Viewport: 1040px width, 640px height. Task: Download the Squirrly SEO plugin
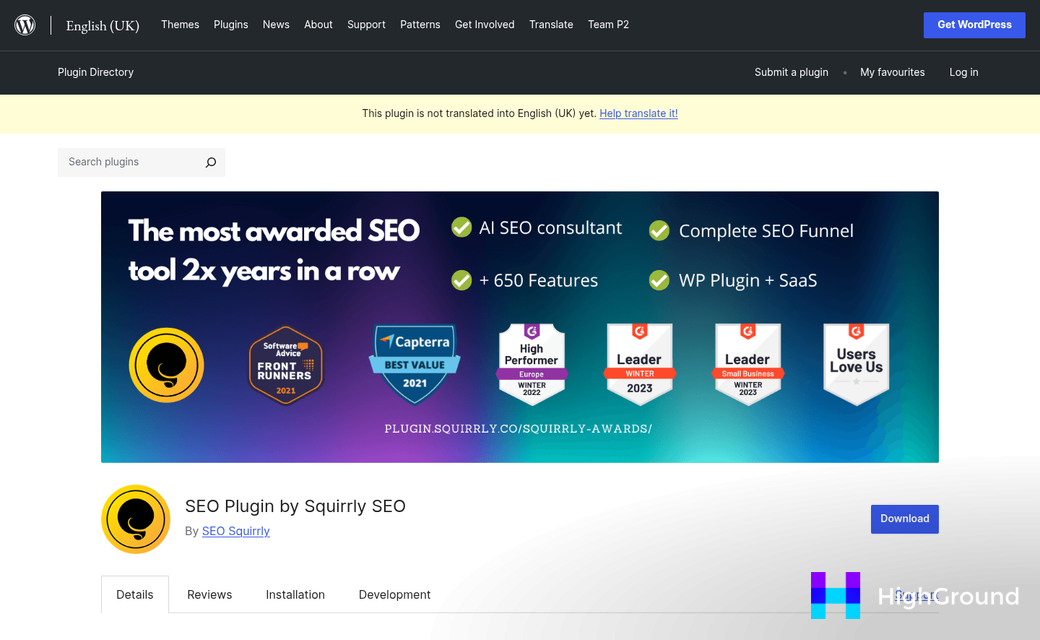[904, 519]
